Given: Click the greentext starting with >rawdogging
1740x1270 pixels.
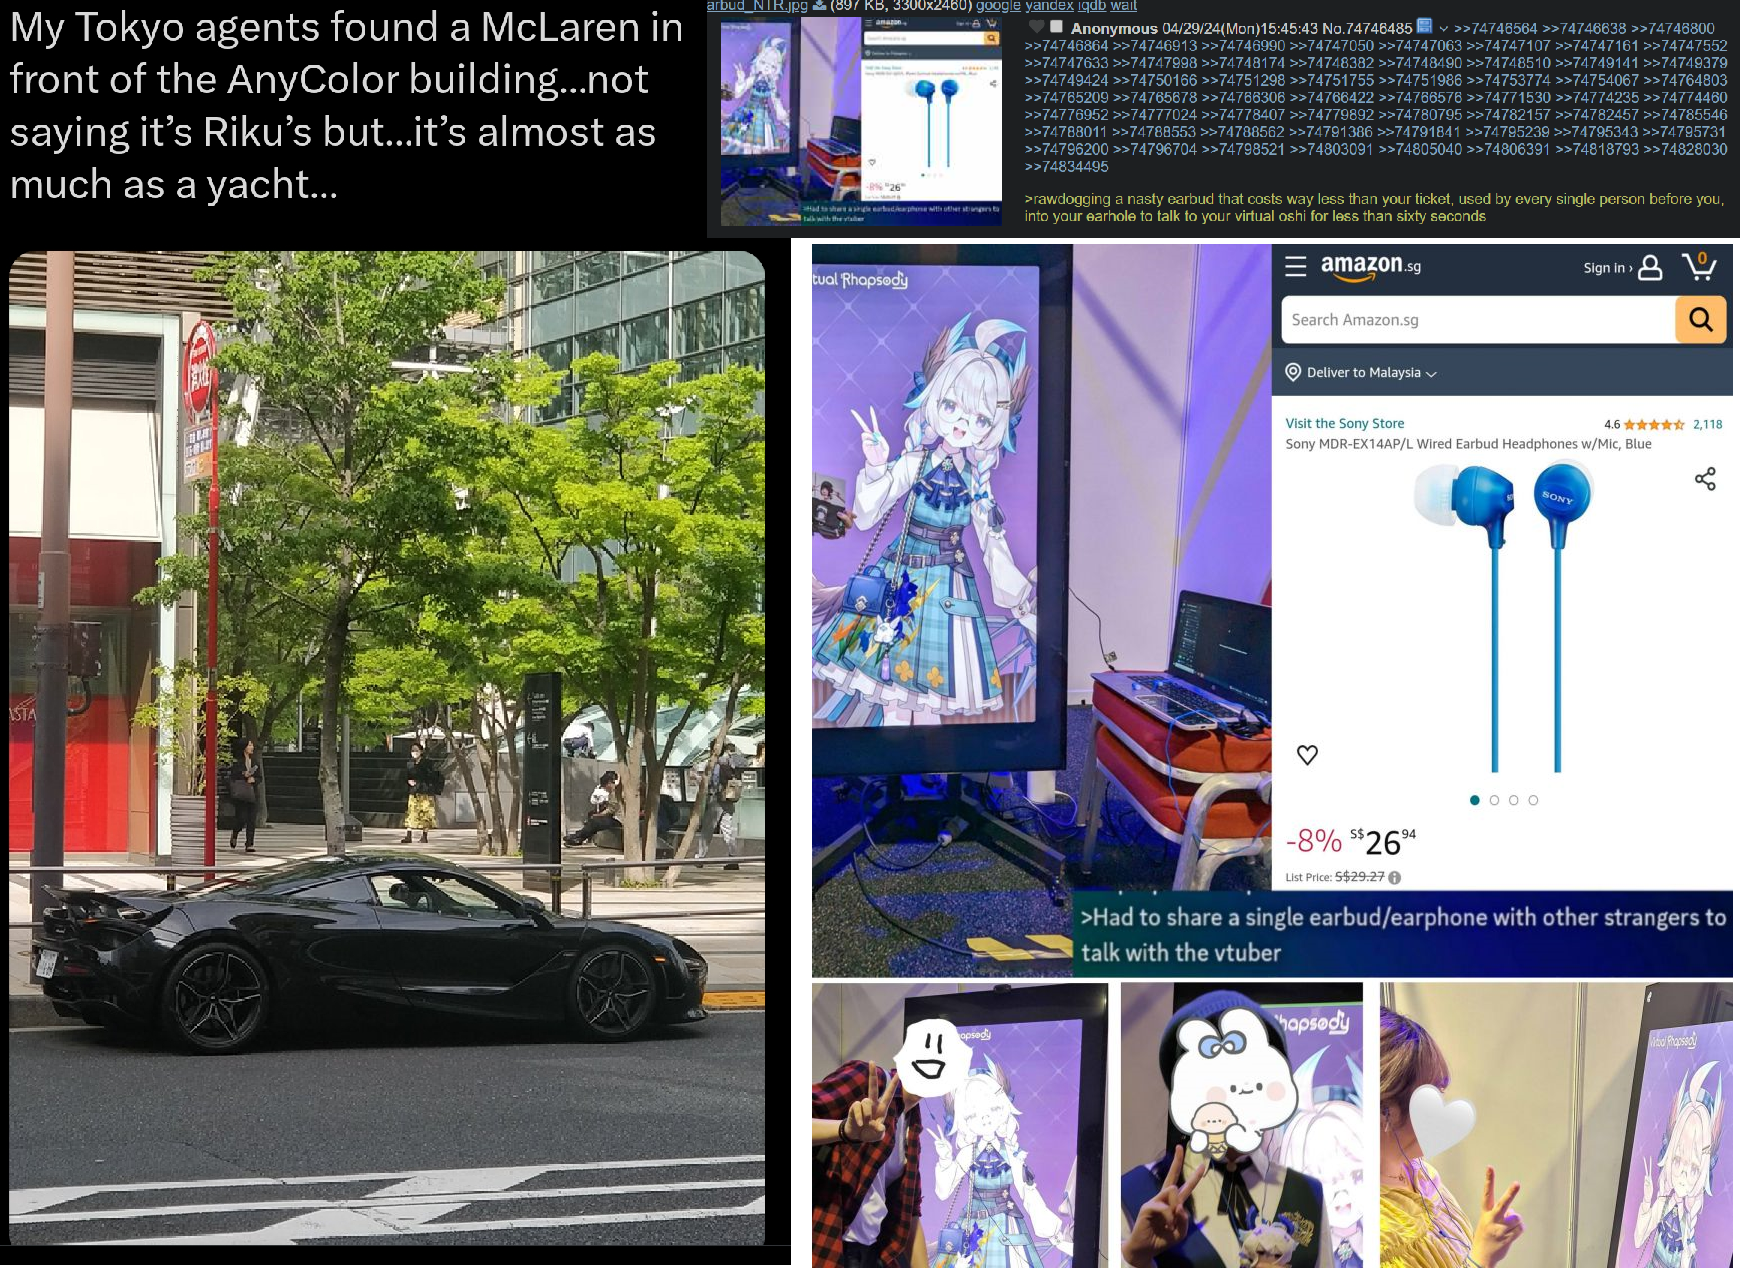Looking at the screenshot, I should pos(1374,207).
